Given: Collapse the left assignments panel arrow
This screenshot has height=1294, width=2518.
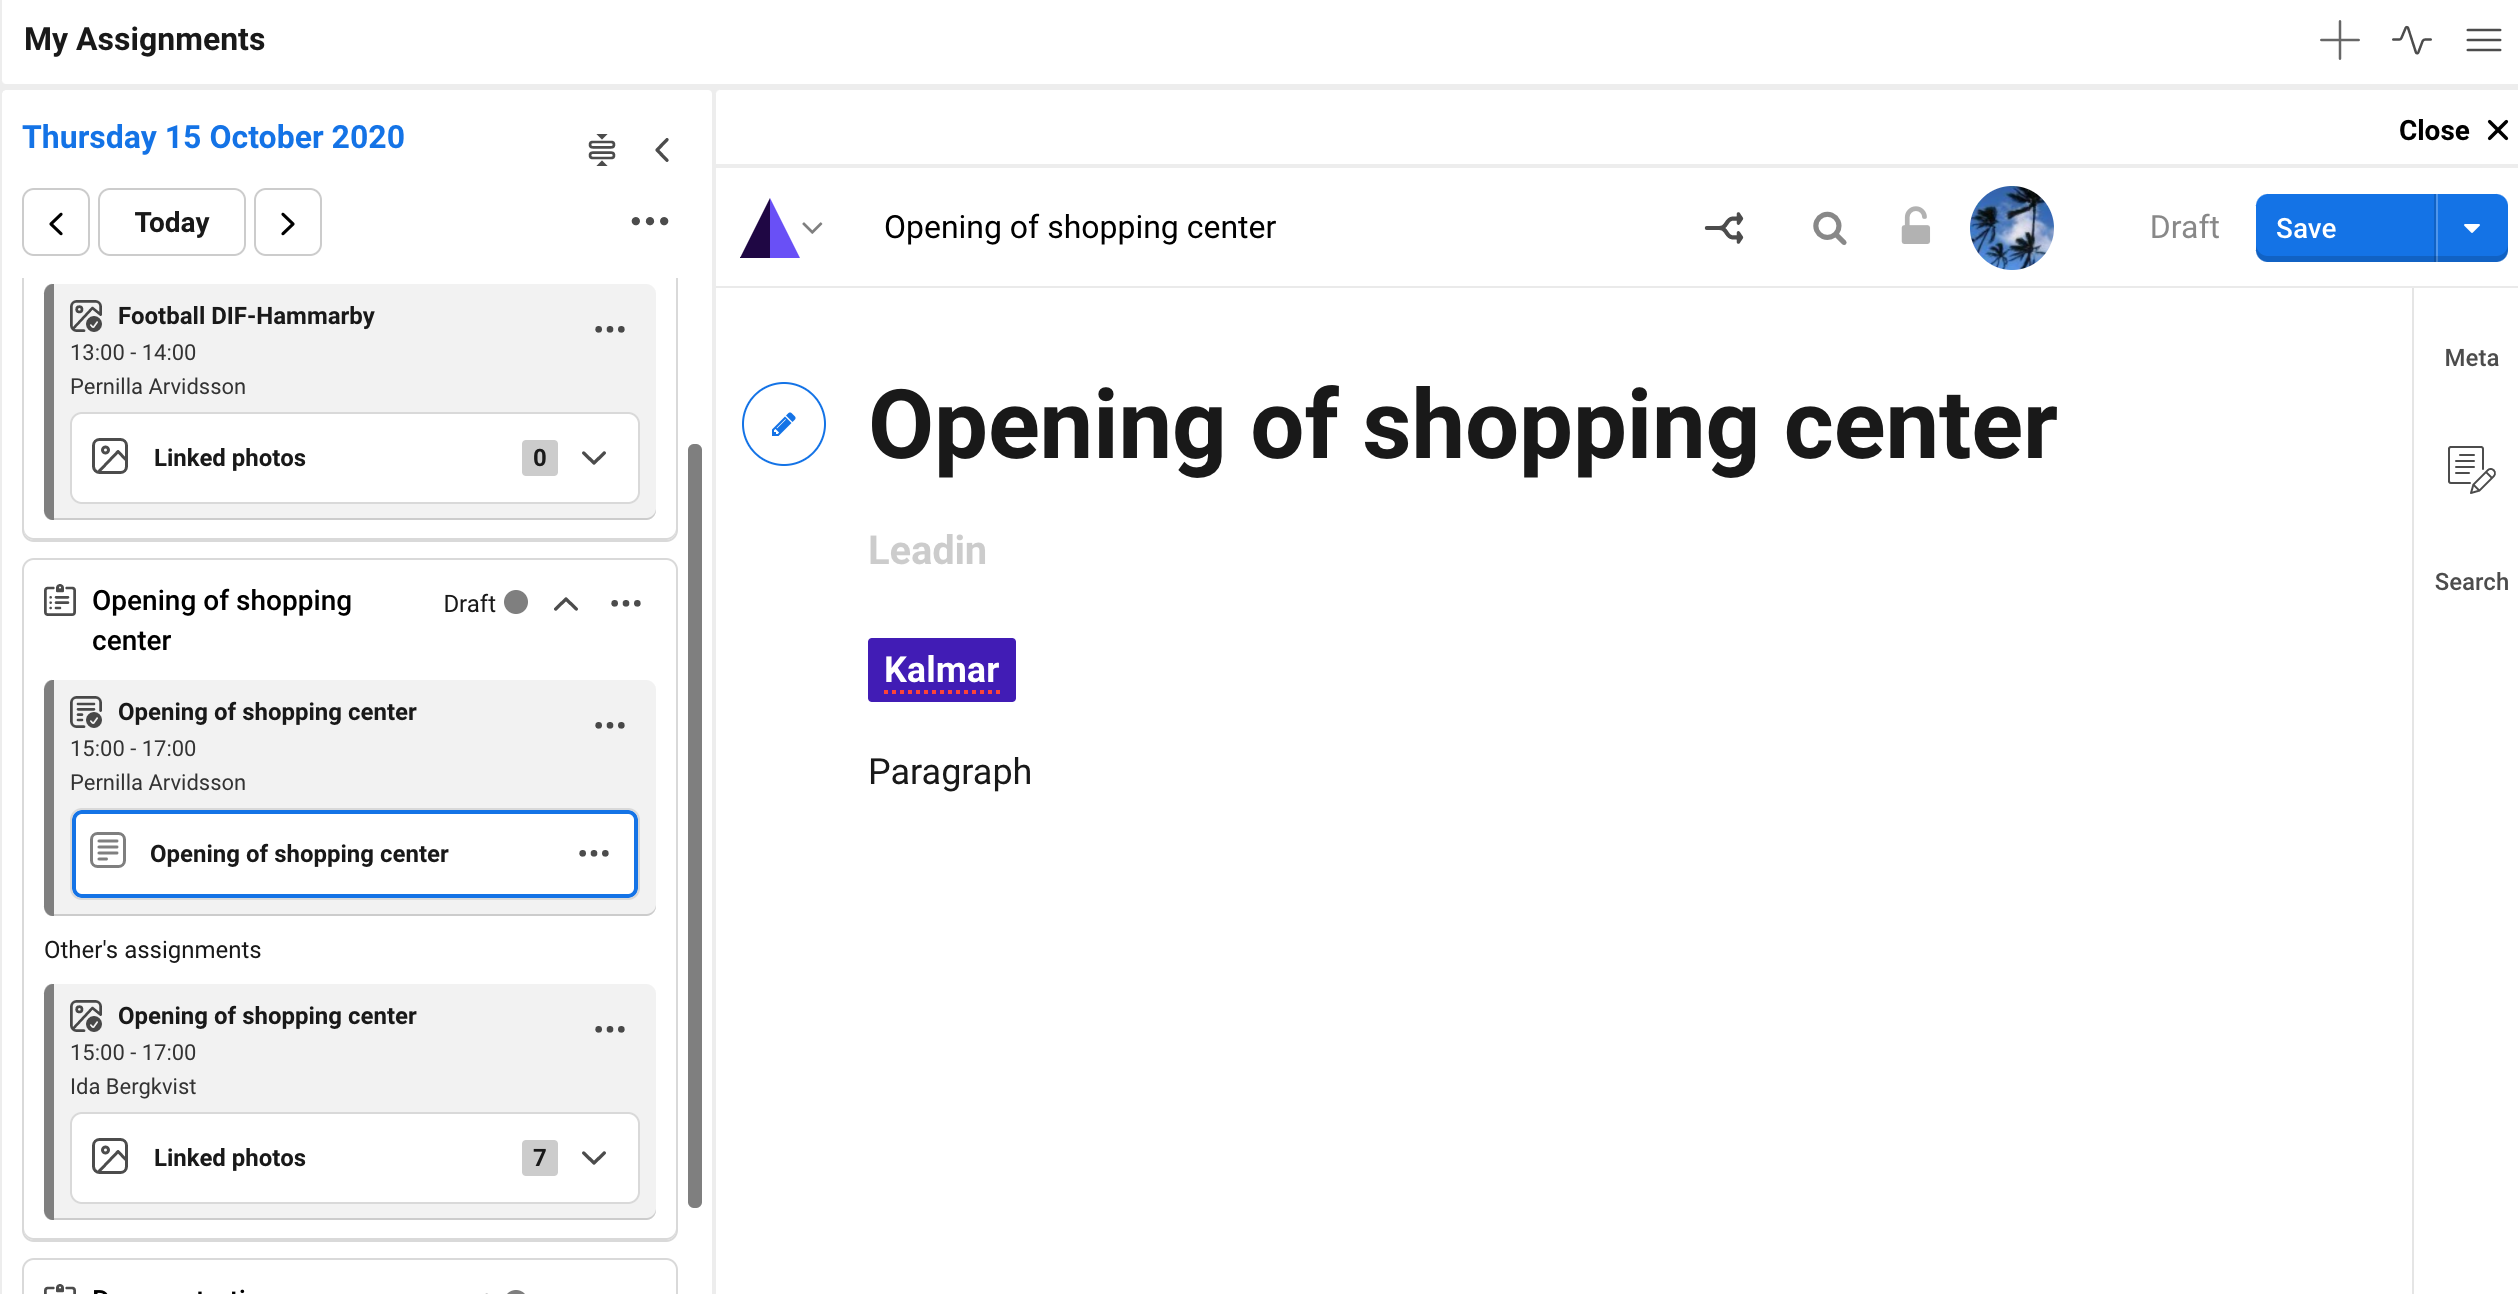Looking at the screenshot, I should 662,150.
